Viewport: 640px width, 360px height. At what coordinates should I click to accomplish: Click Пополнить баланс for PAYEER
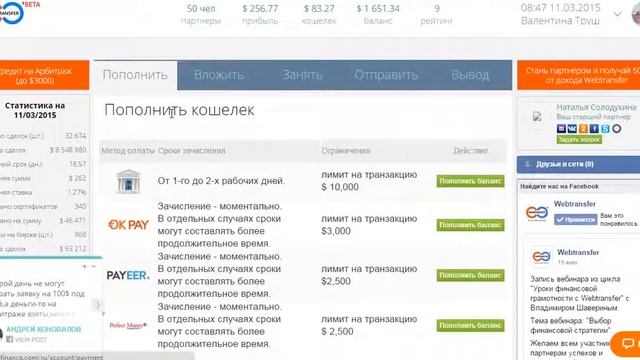pyautogui.click(x=470, y=275)
